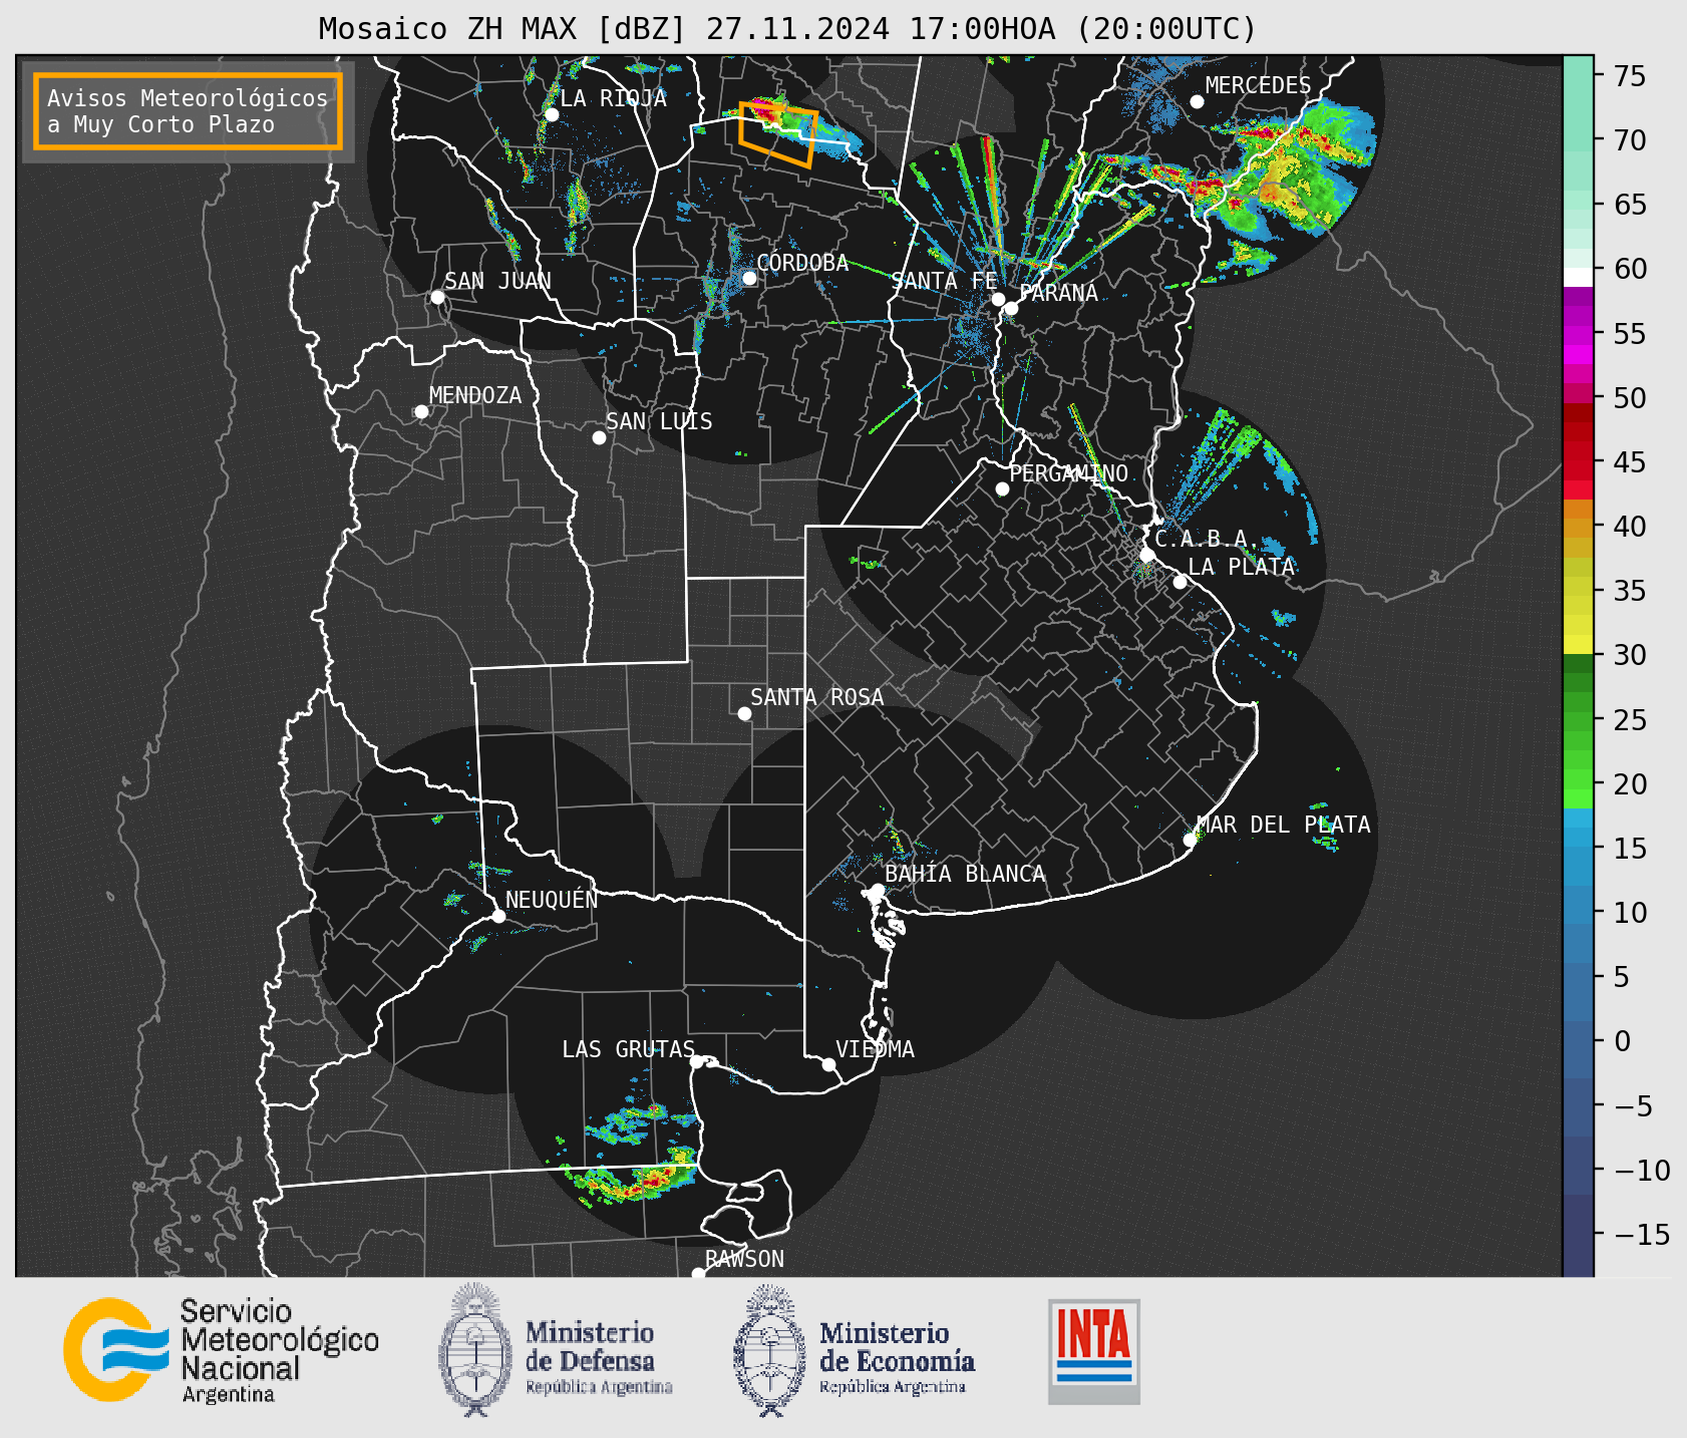Click the BAHÍA BLANCA label text

click(x=965, y=874)
